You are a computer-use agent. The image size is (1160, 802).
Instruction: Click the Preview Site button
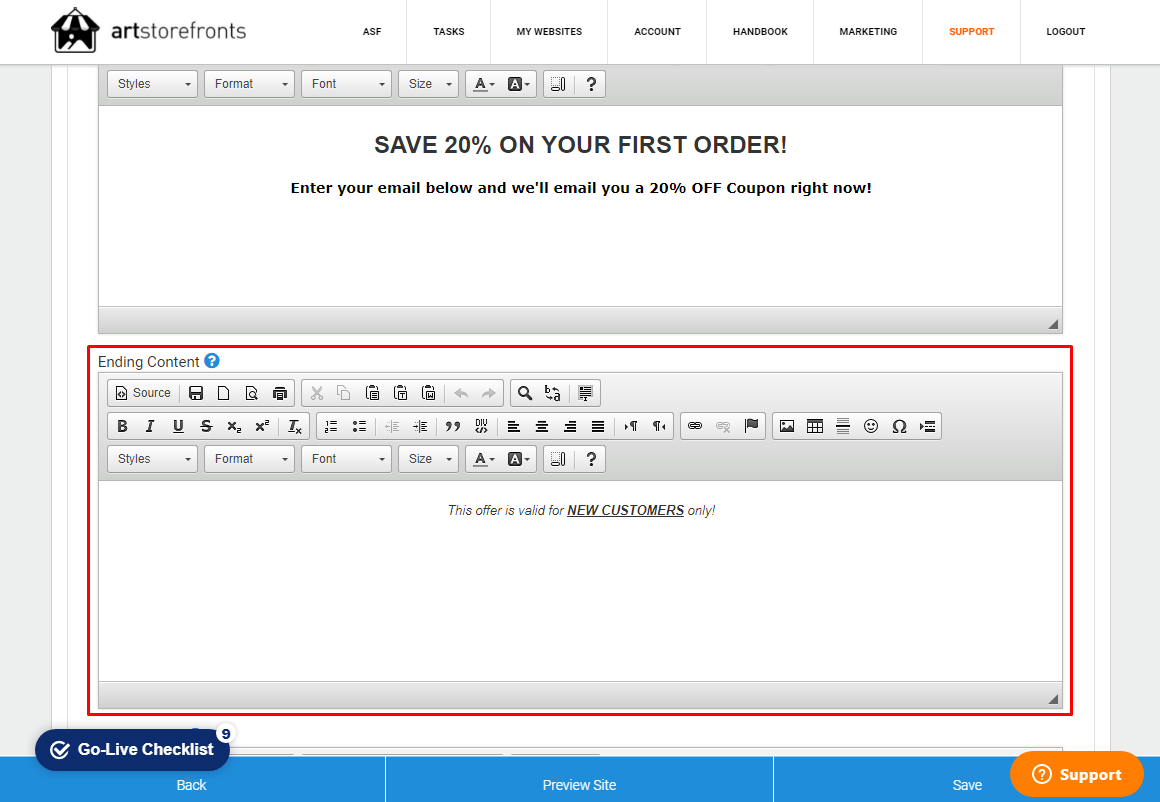[579, 785]
